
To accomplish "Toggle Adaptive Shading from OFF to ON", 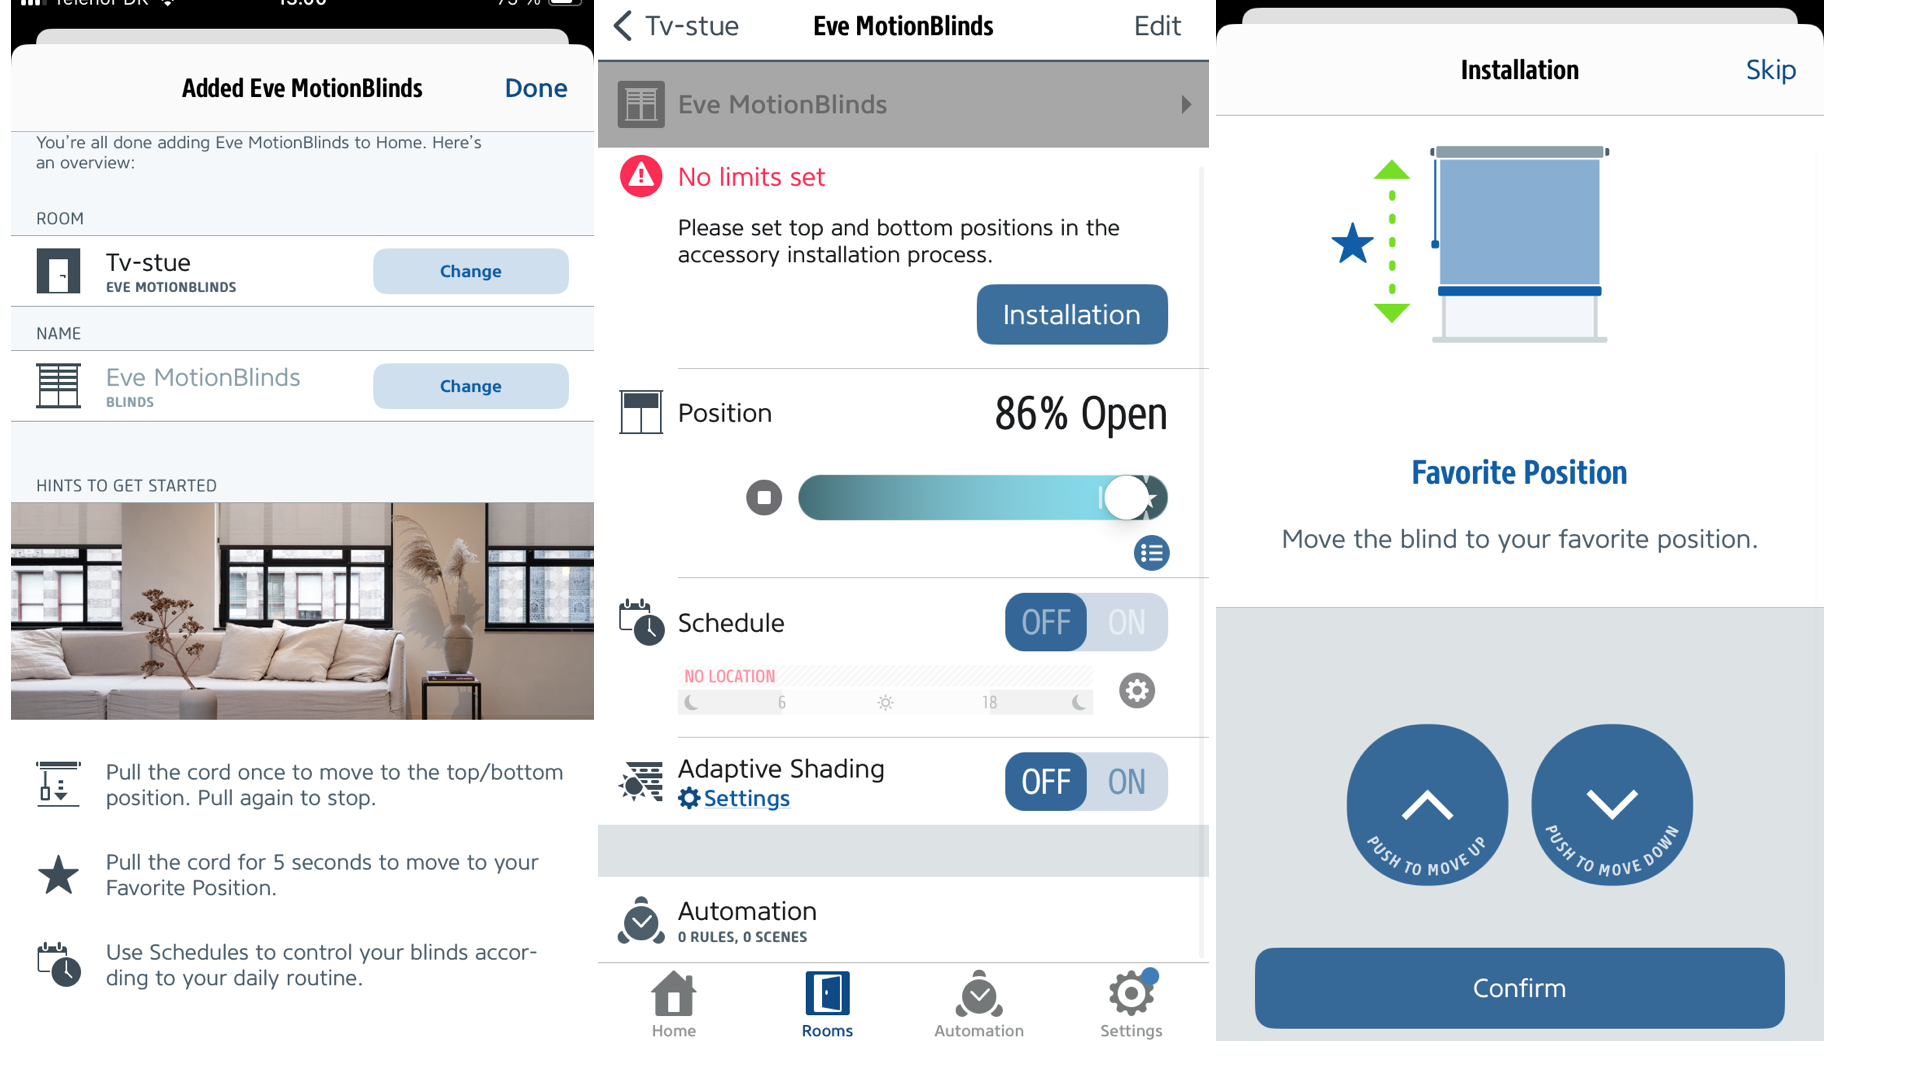I will click(1126, 781).
